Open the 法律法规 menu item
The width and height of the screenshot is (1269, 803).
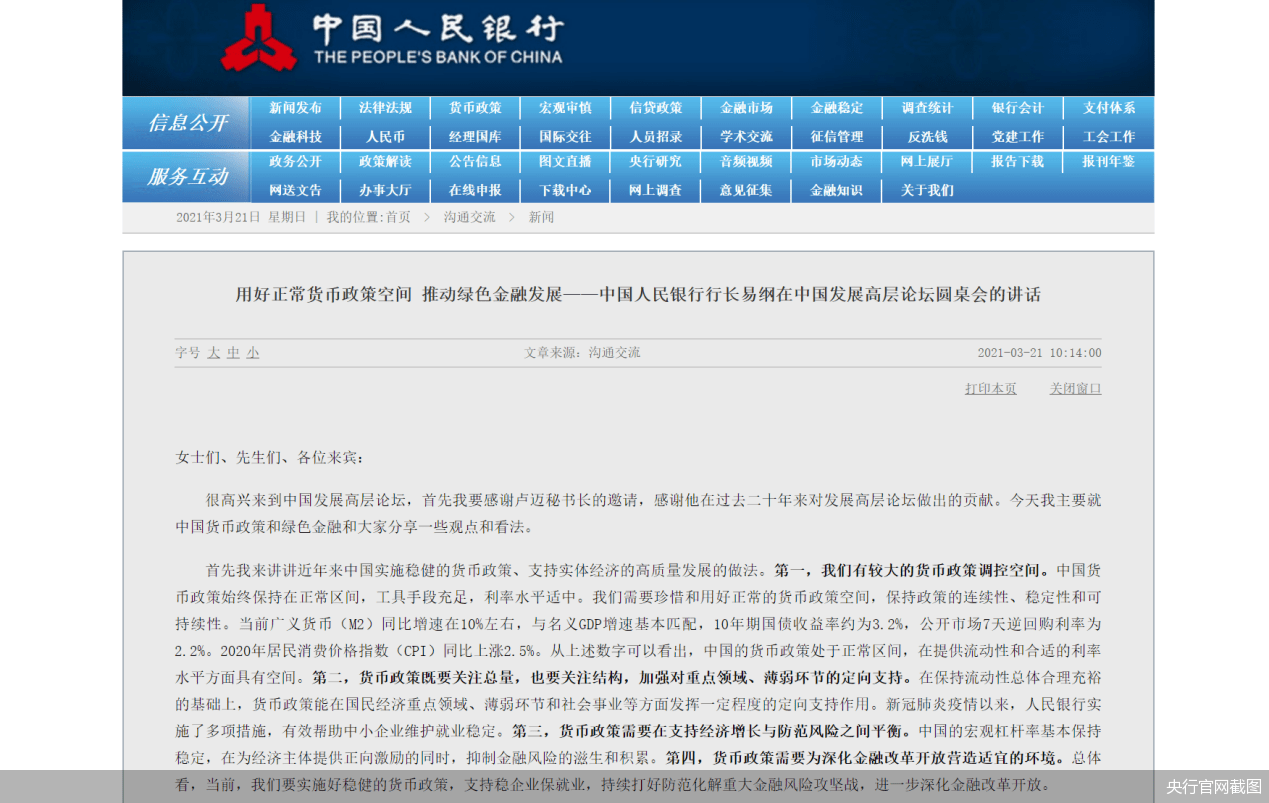point(385,108)
